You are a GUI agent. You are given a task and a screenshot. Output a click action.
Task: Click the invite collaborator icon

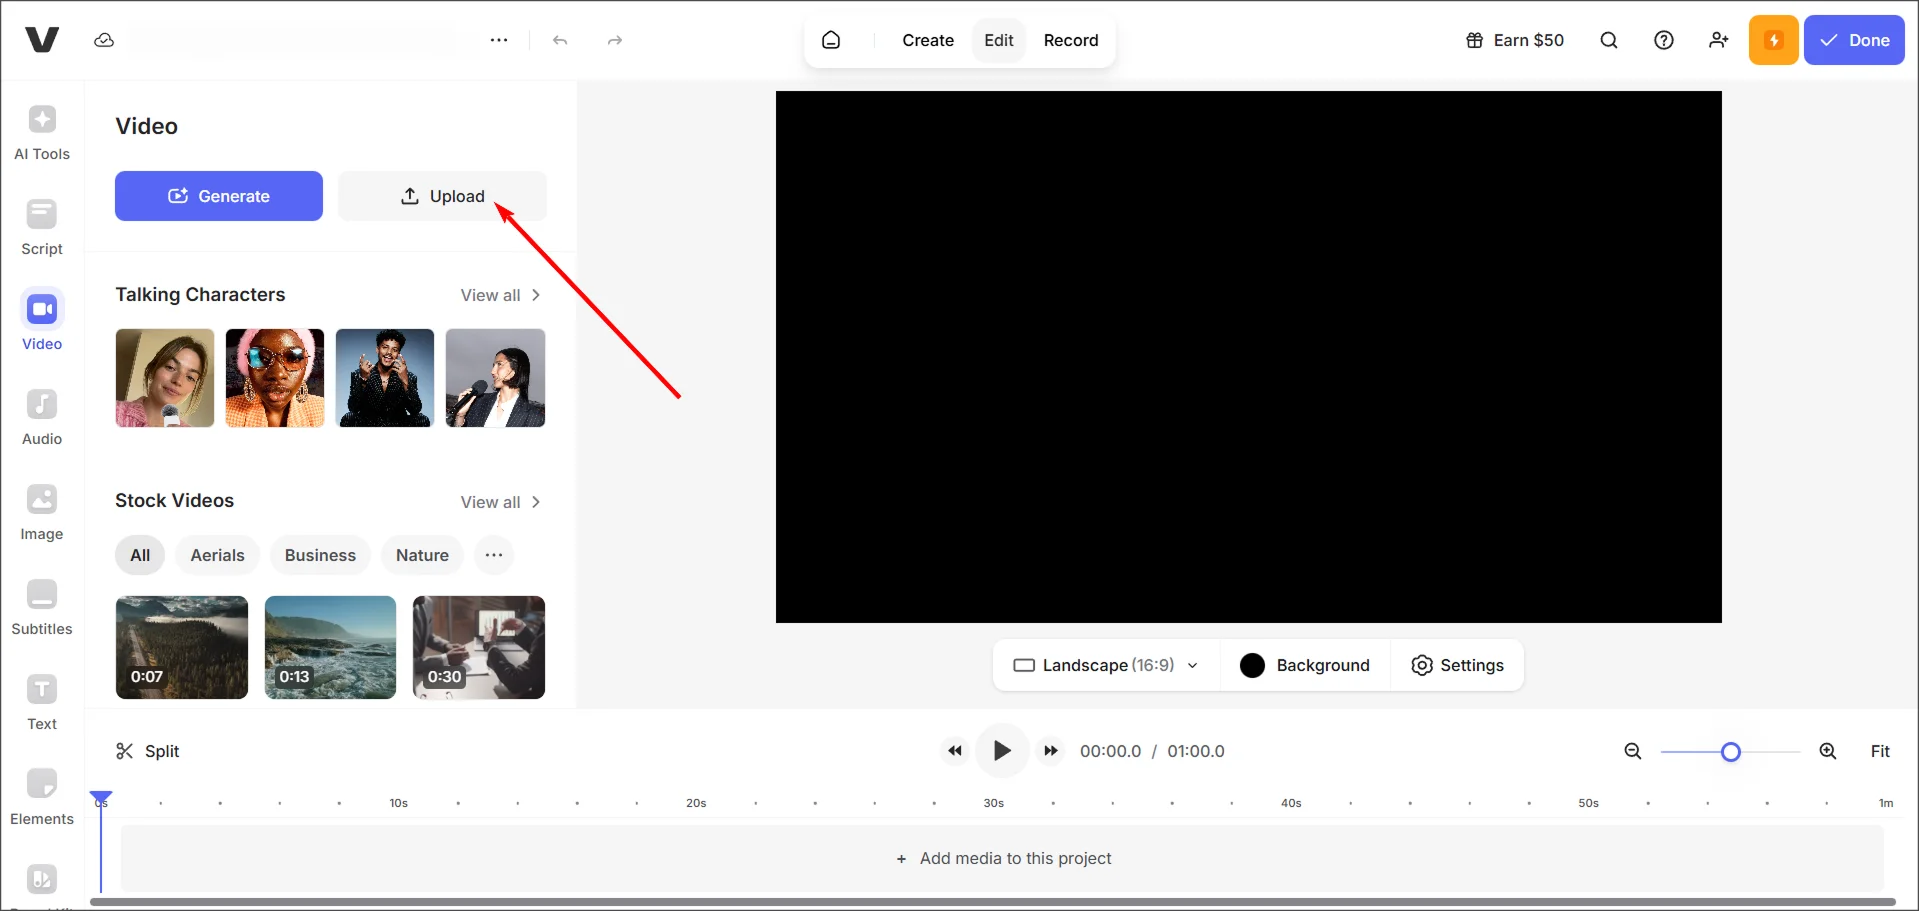coord(1718,40)
